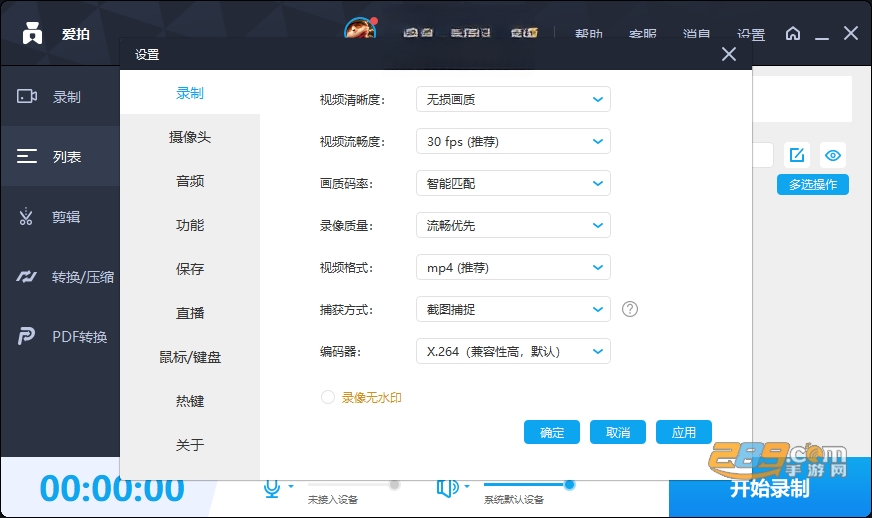
Task: Open speaker device dropdown arrow
Action: click(467, 486)
